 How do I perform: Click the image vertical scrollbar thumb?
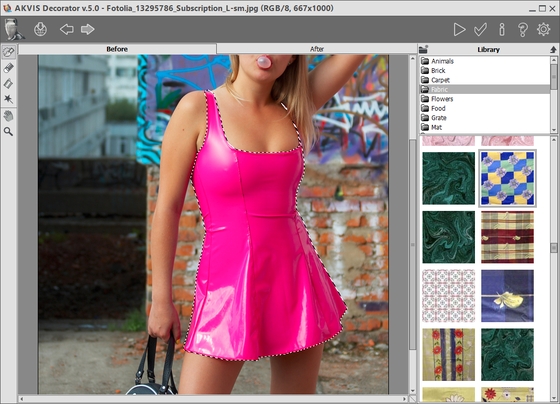(x=412, y=244)
